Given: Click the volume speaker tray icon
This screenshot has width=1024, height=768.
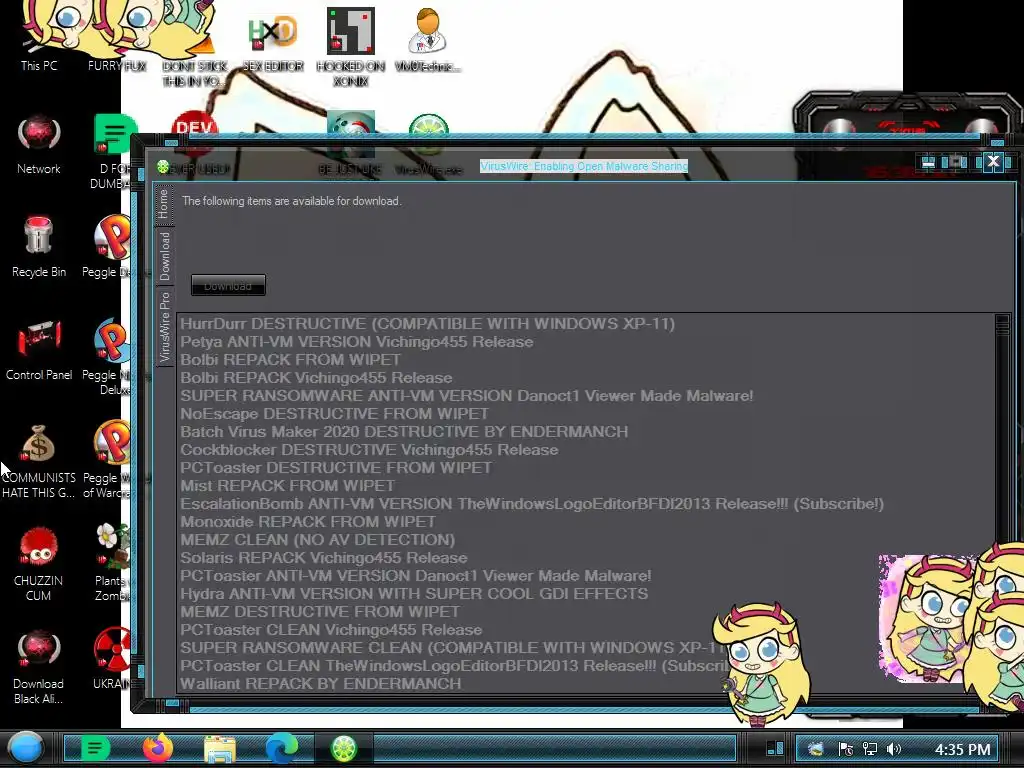Looking at the screenshot, I should tap(893, 749).
